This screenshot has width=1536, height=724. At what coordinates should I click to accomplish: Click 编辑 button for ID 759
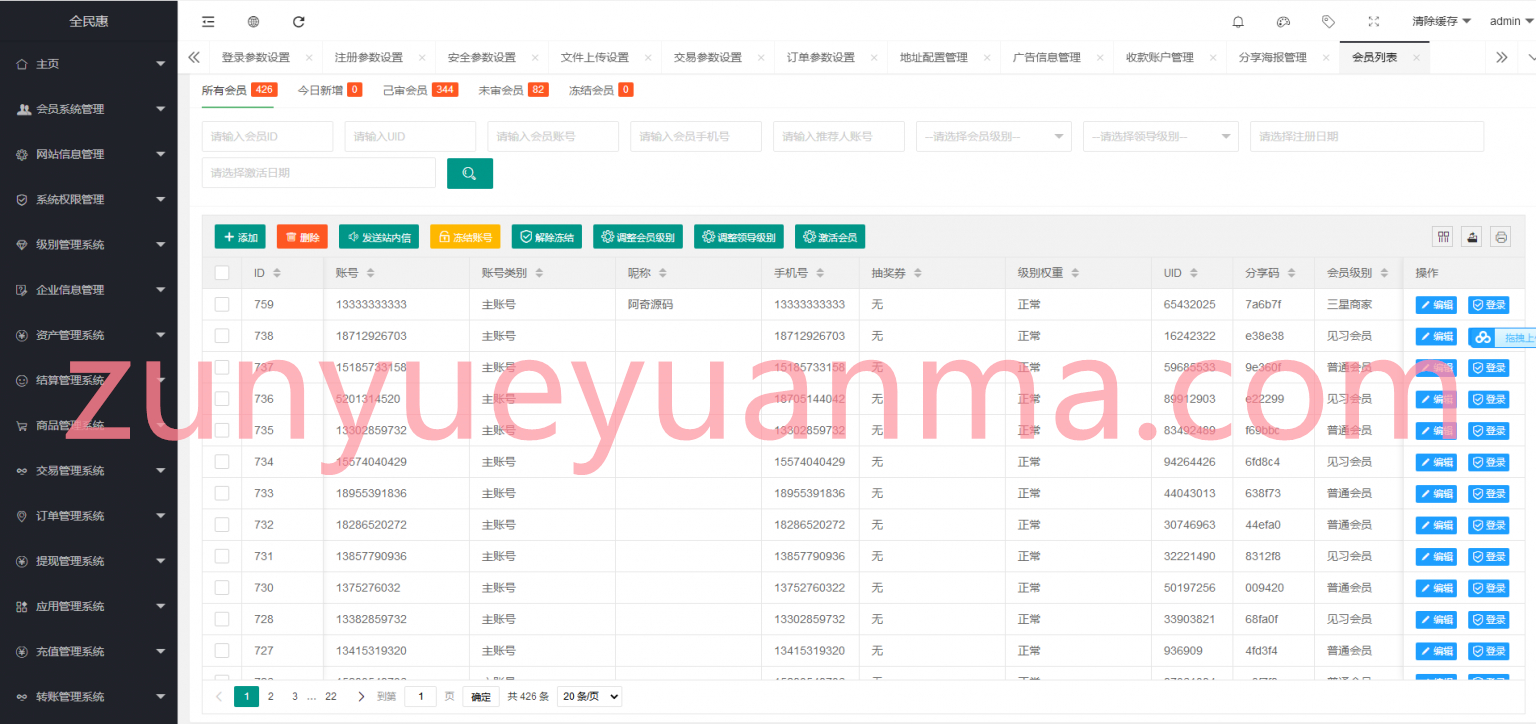(x=1436, y=305)
